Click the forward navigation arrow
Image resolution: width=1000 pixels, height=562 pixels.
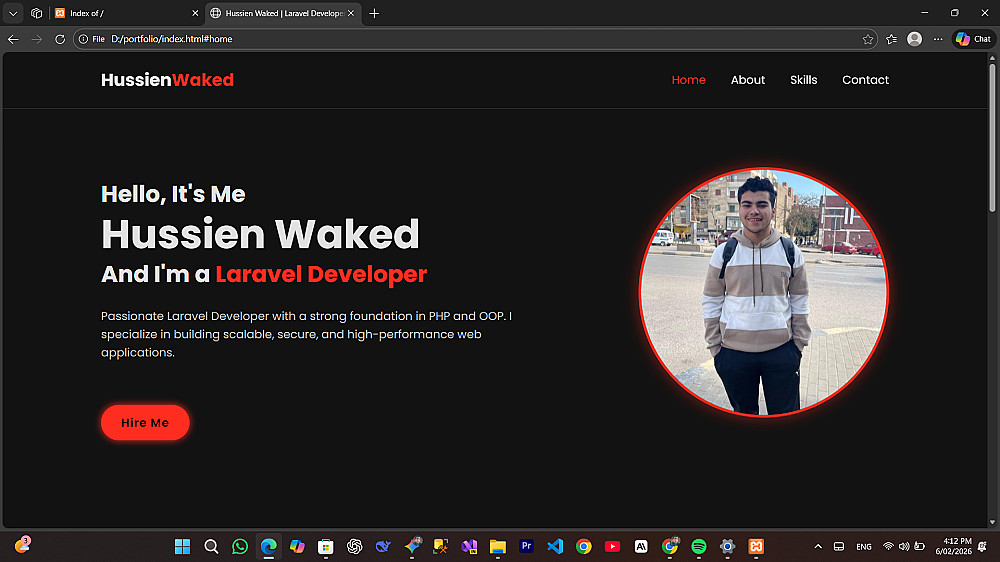coord(36,39)
